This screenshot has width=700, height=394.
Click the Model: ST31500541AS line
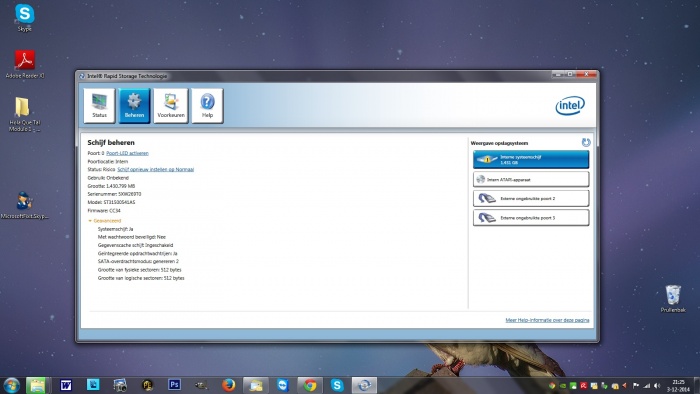(111, 202)
